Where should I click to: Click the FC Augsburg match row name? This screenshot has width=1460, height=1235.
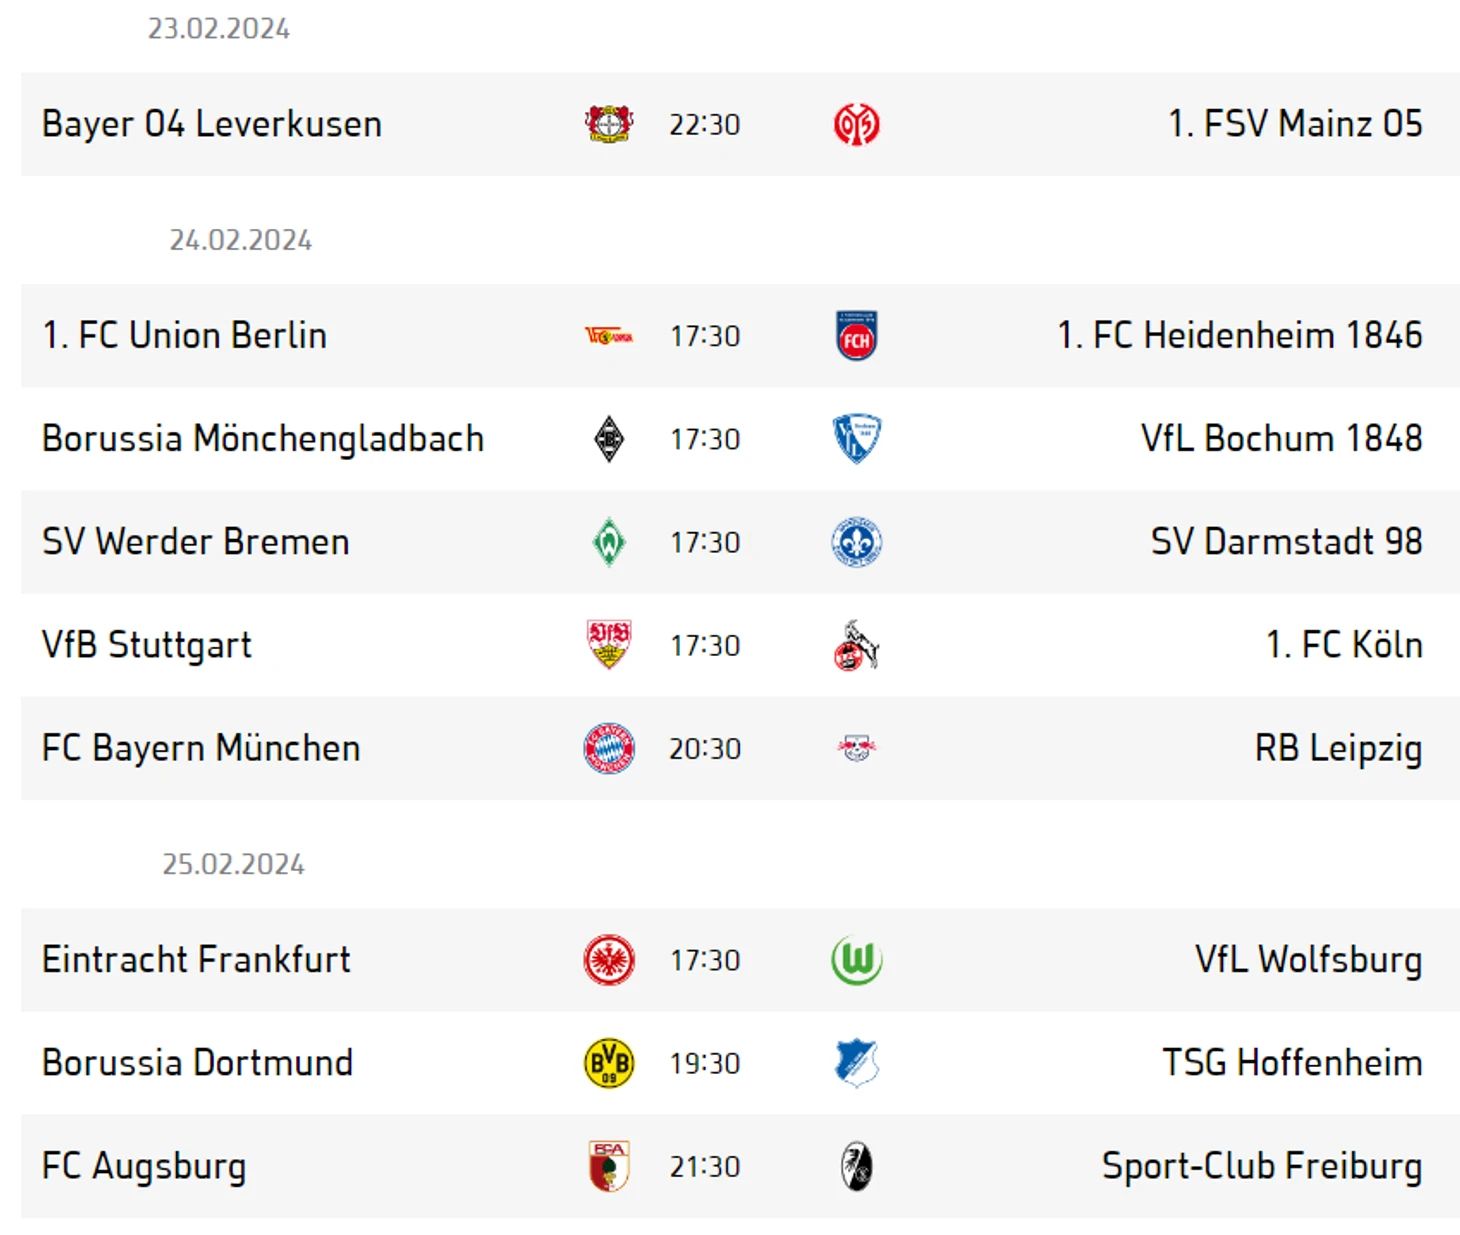tap(144, 1166)
